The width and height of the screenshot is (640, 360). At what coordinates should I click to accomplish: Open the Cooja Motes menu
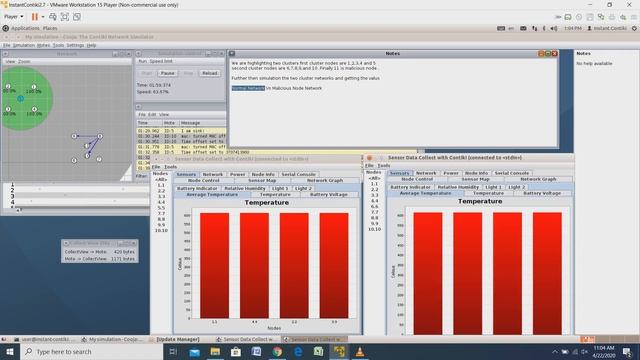pyautogui.click(x=43, y=45)
